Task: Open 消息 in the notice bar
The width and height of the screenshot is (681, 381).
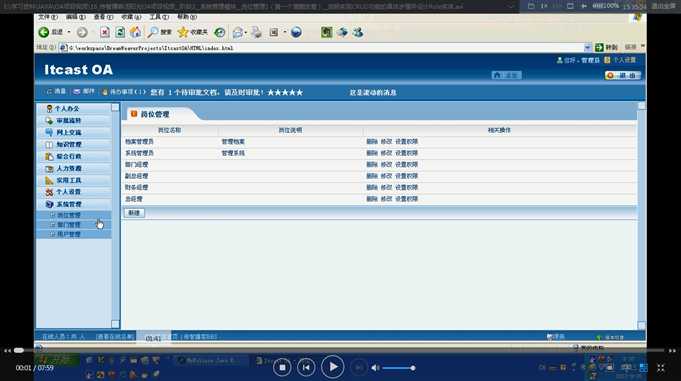Action: tap(56, 92)
